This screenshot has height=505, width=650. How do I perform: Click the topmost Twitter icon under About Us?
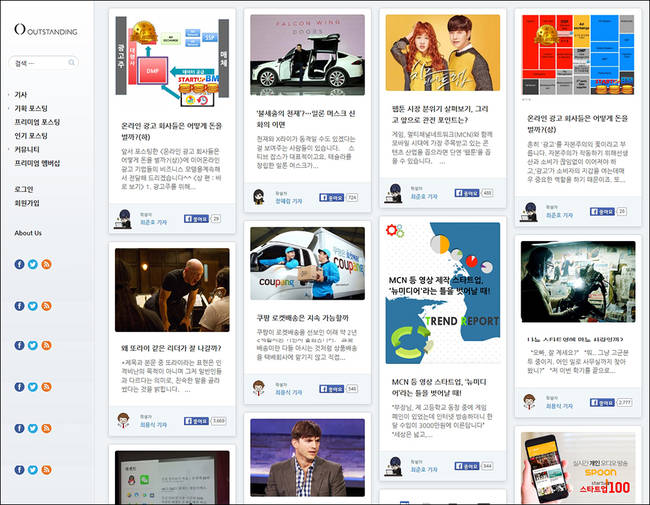(x=32, y=264)
